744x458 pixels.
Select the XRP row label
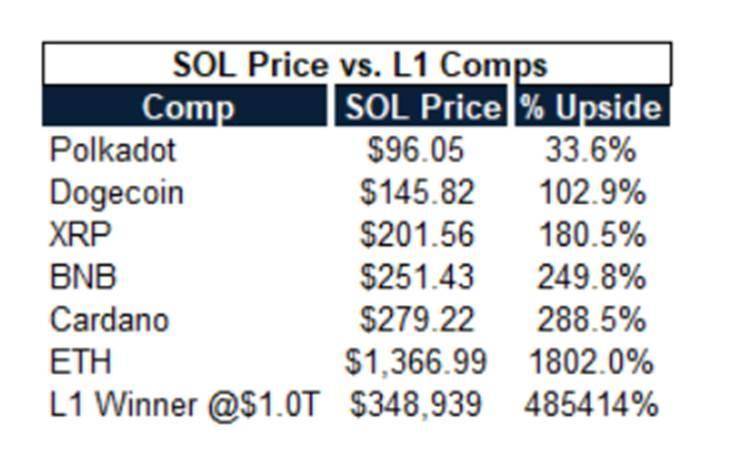coord(80,234)
